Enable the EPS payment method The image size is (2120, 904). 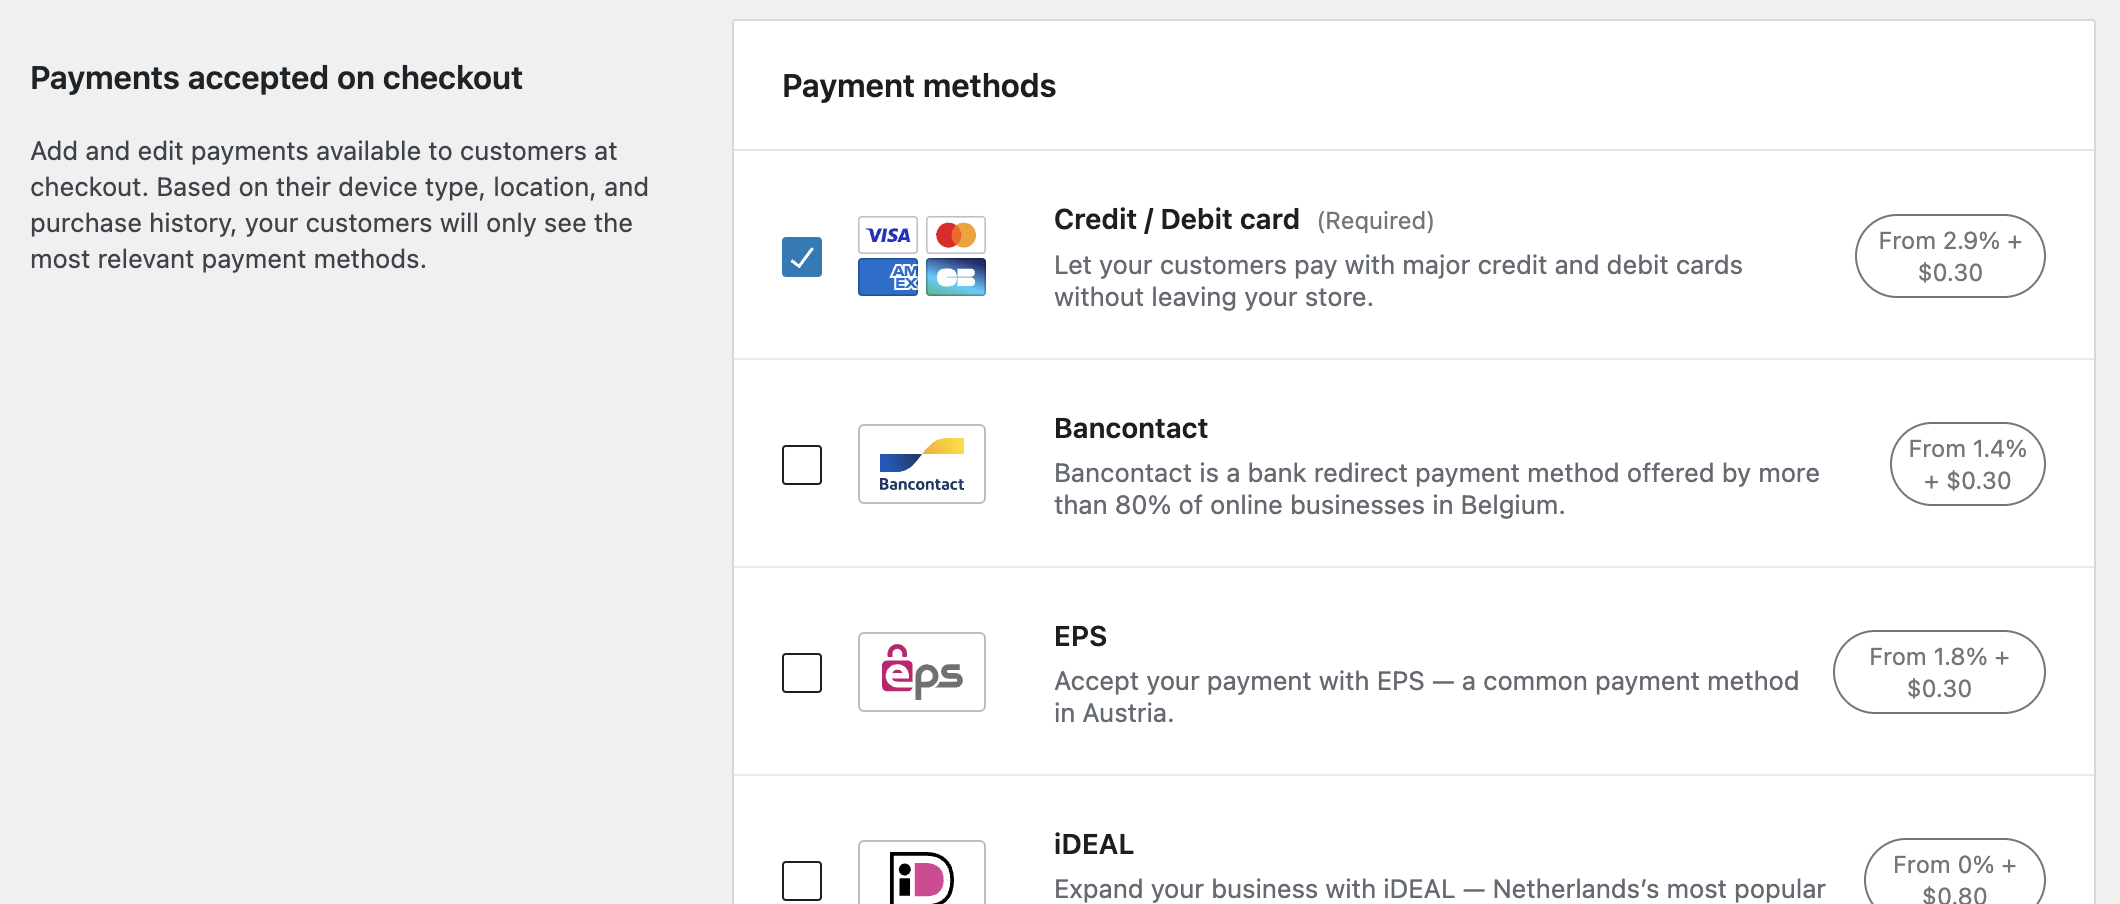(x=800, y=672)
